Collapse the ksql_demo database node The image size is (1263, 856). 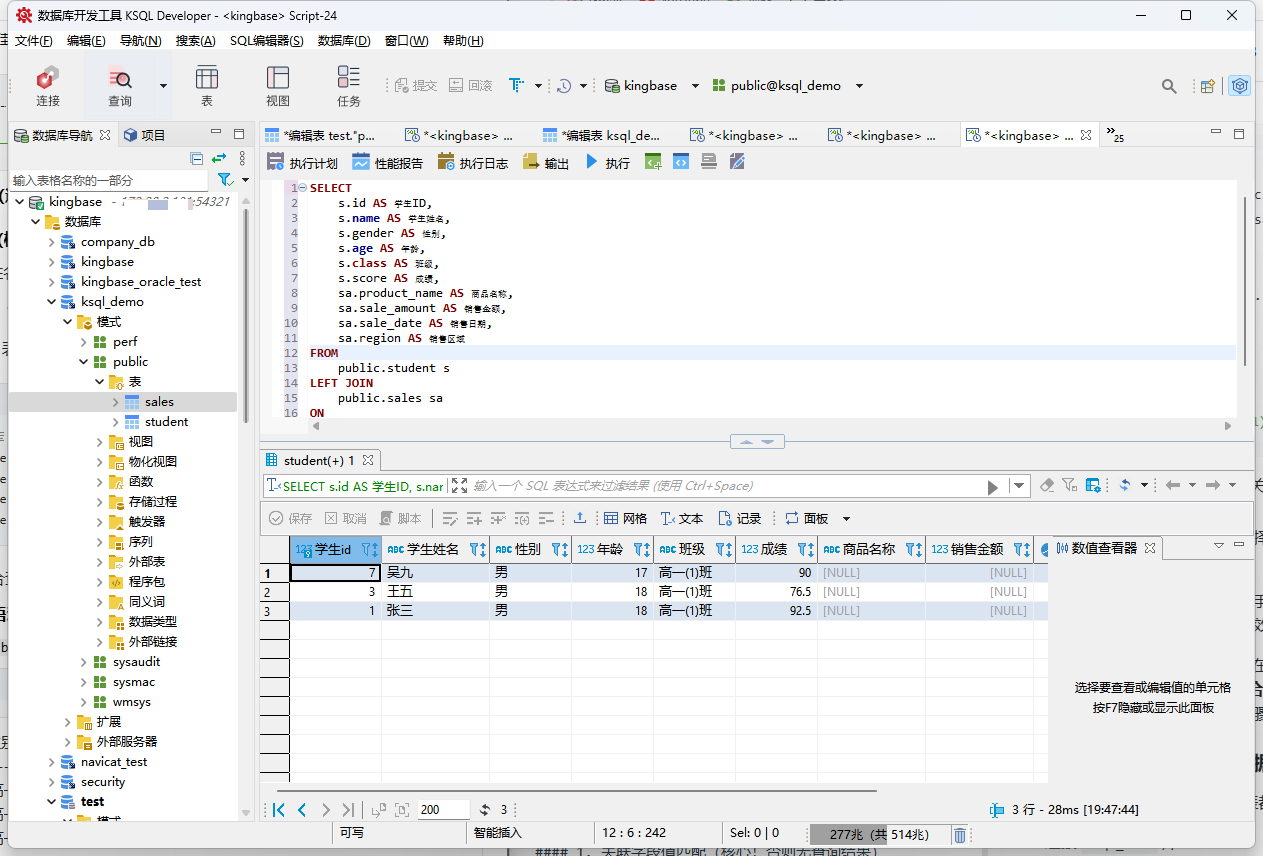point(52,302)
